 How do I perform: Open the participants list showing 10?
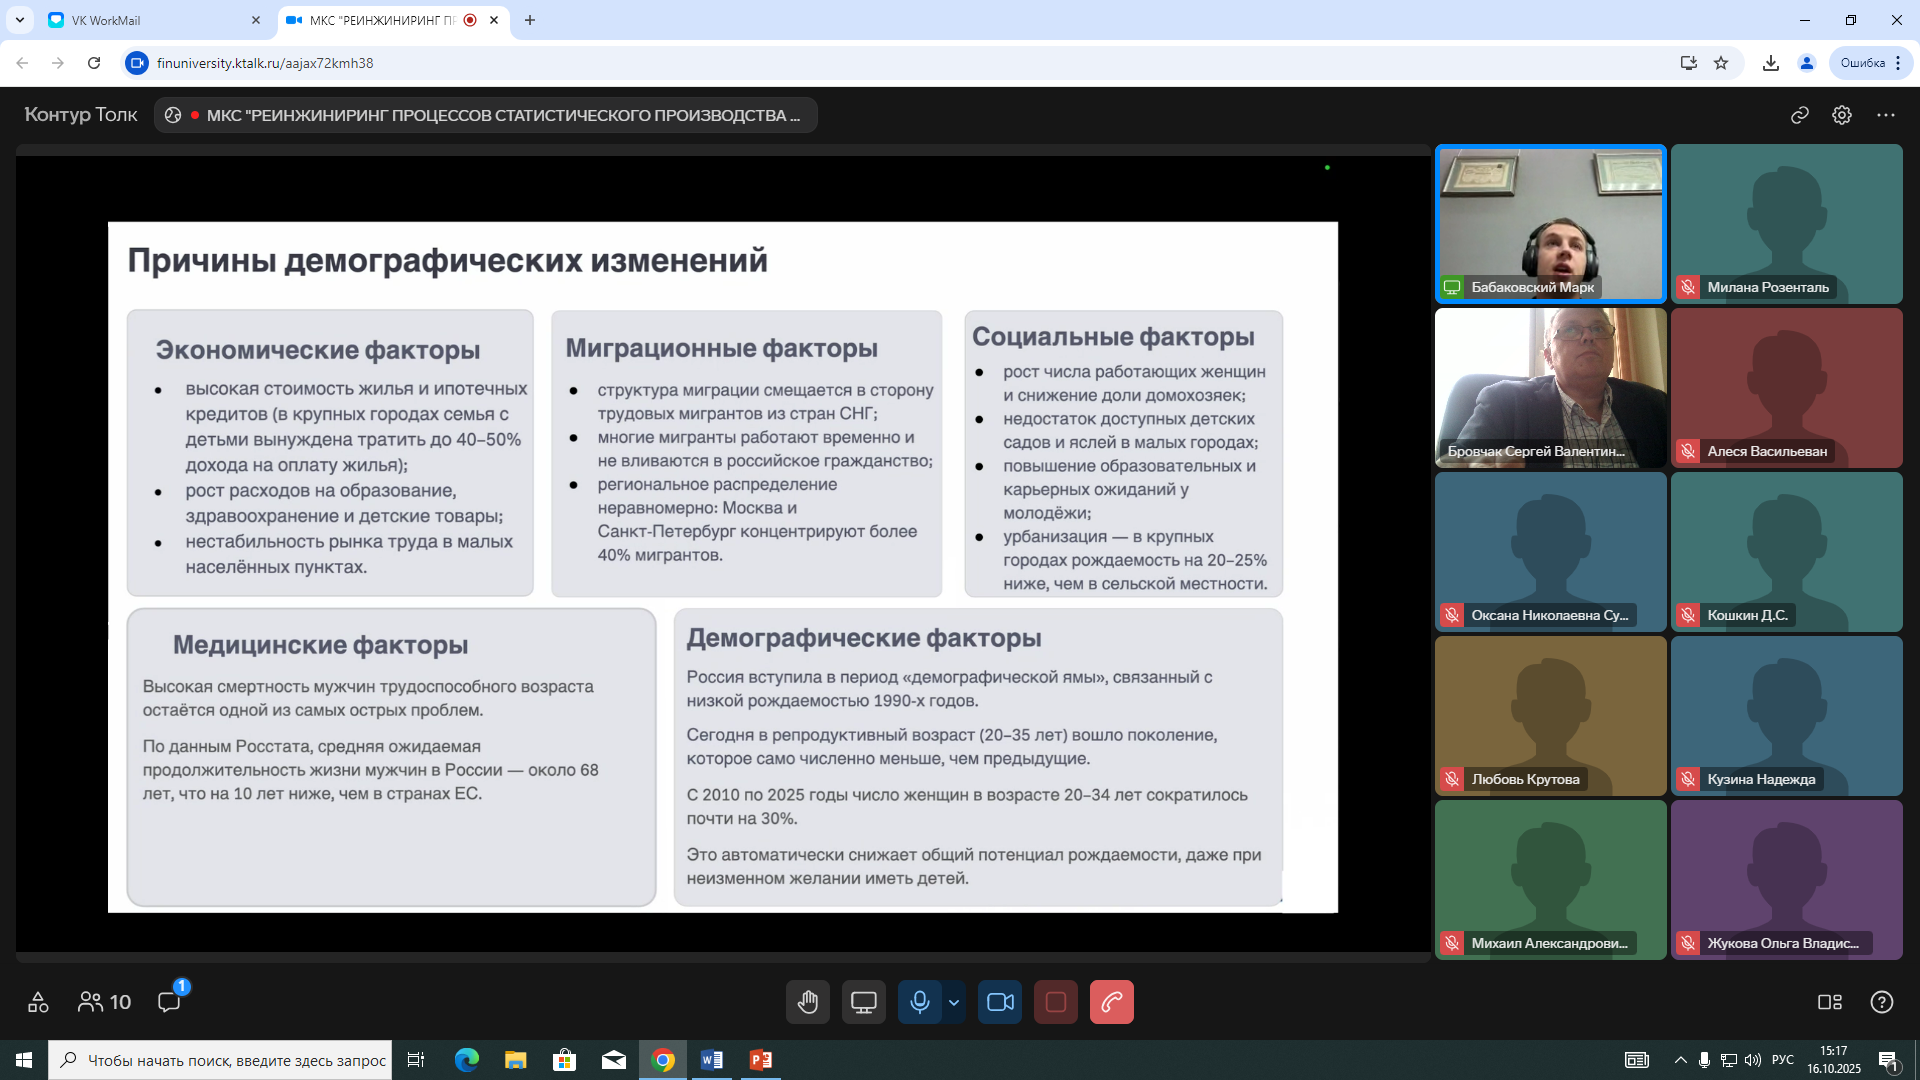click(x=105, y=1002)
